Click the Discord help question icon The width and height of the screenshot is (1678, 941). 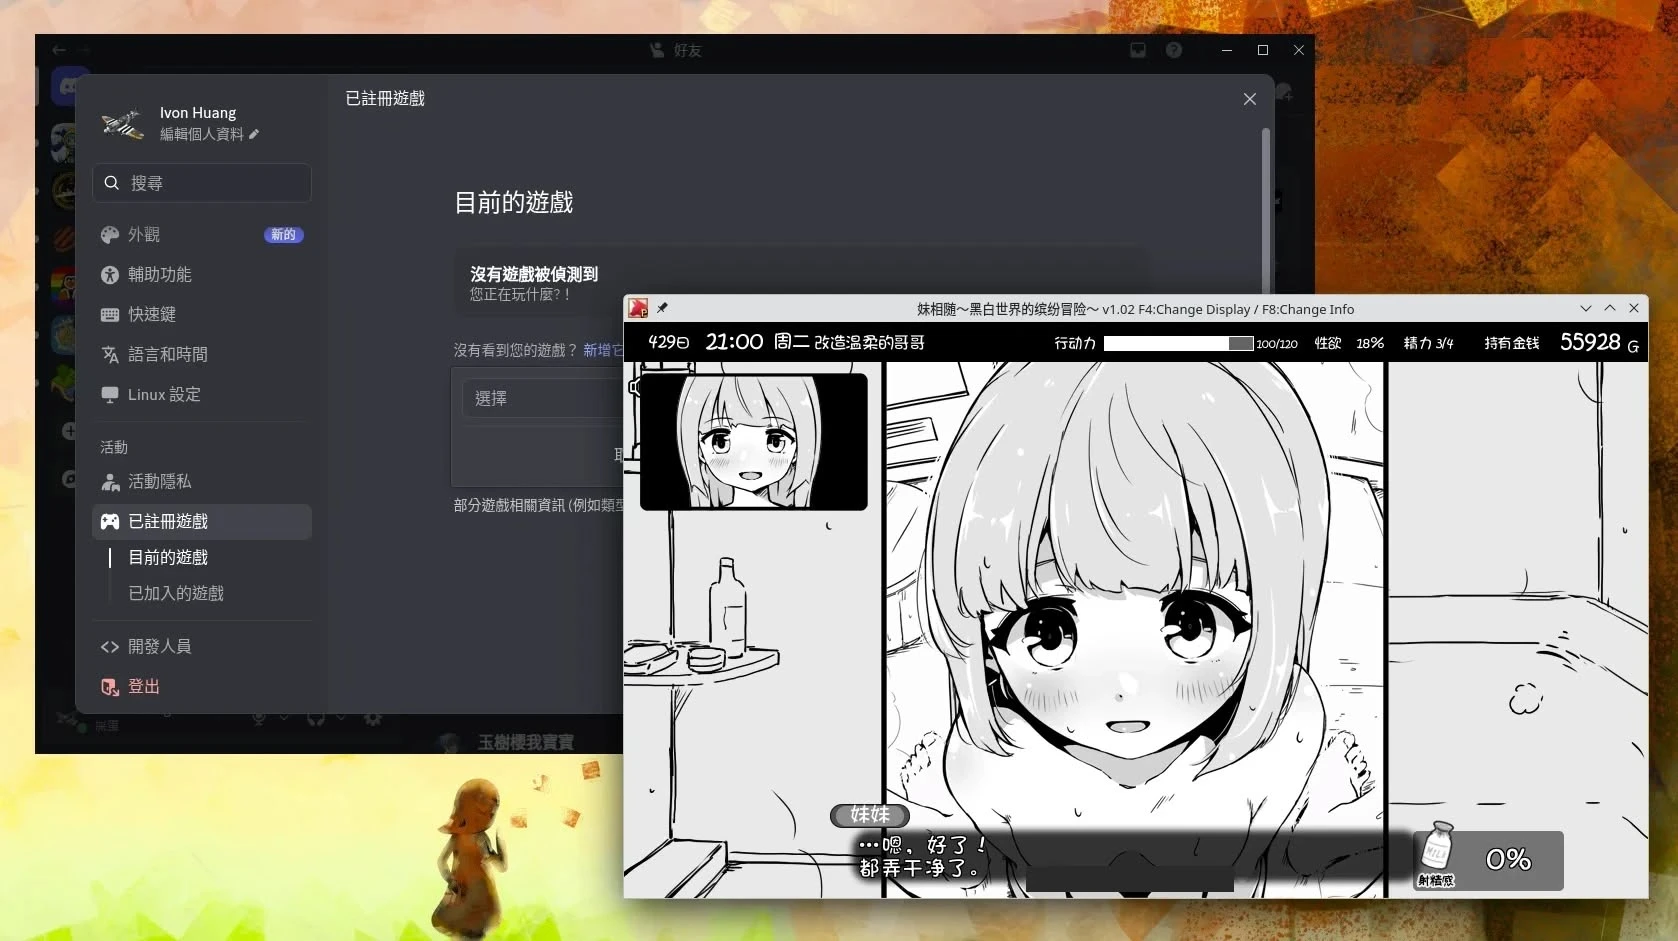(1174, 50)
